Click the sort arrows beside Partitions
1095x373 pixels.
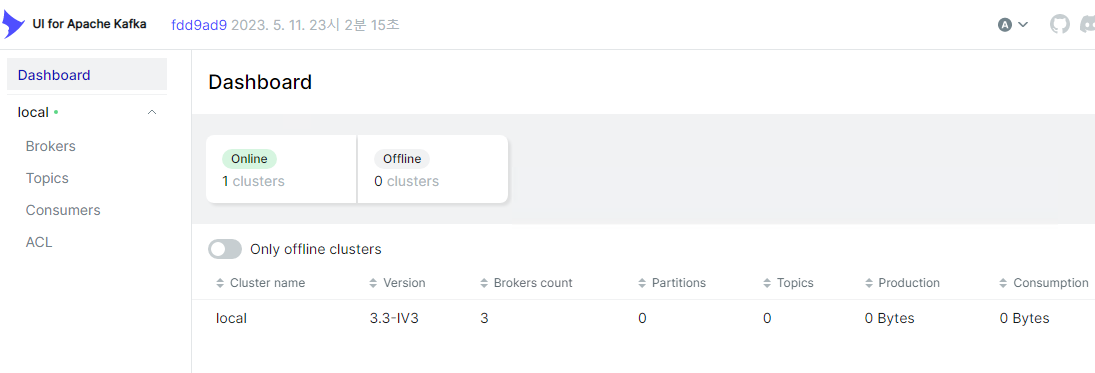coord(642,283)
